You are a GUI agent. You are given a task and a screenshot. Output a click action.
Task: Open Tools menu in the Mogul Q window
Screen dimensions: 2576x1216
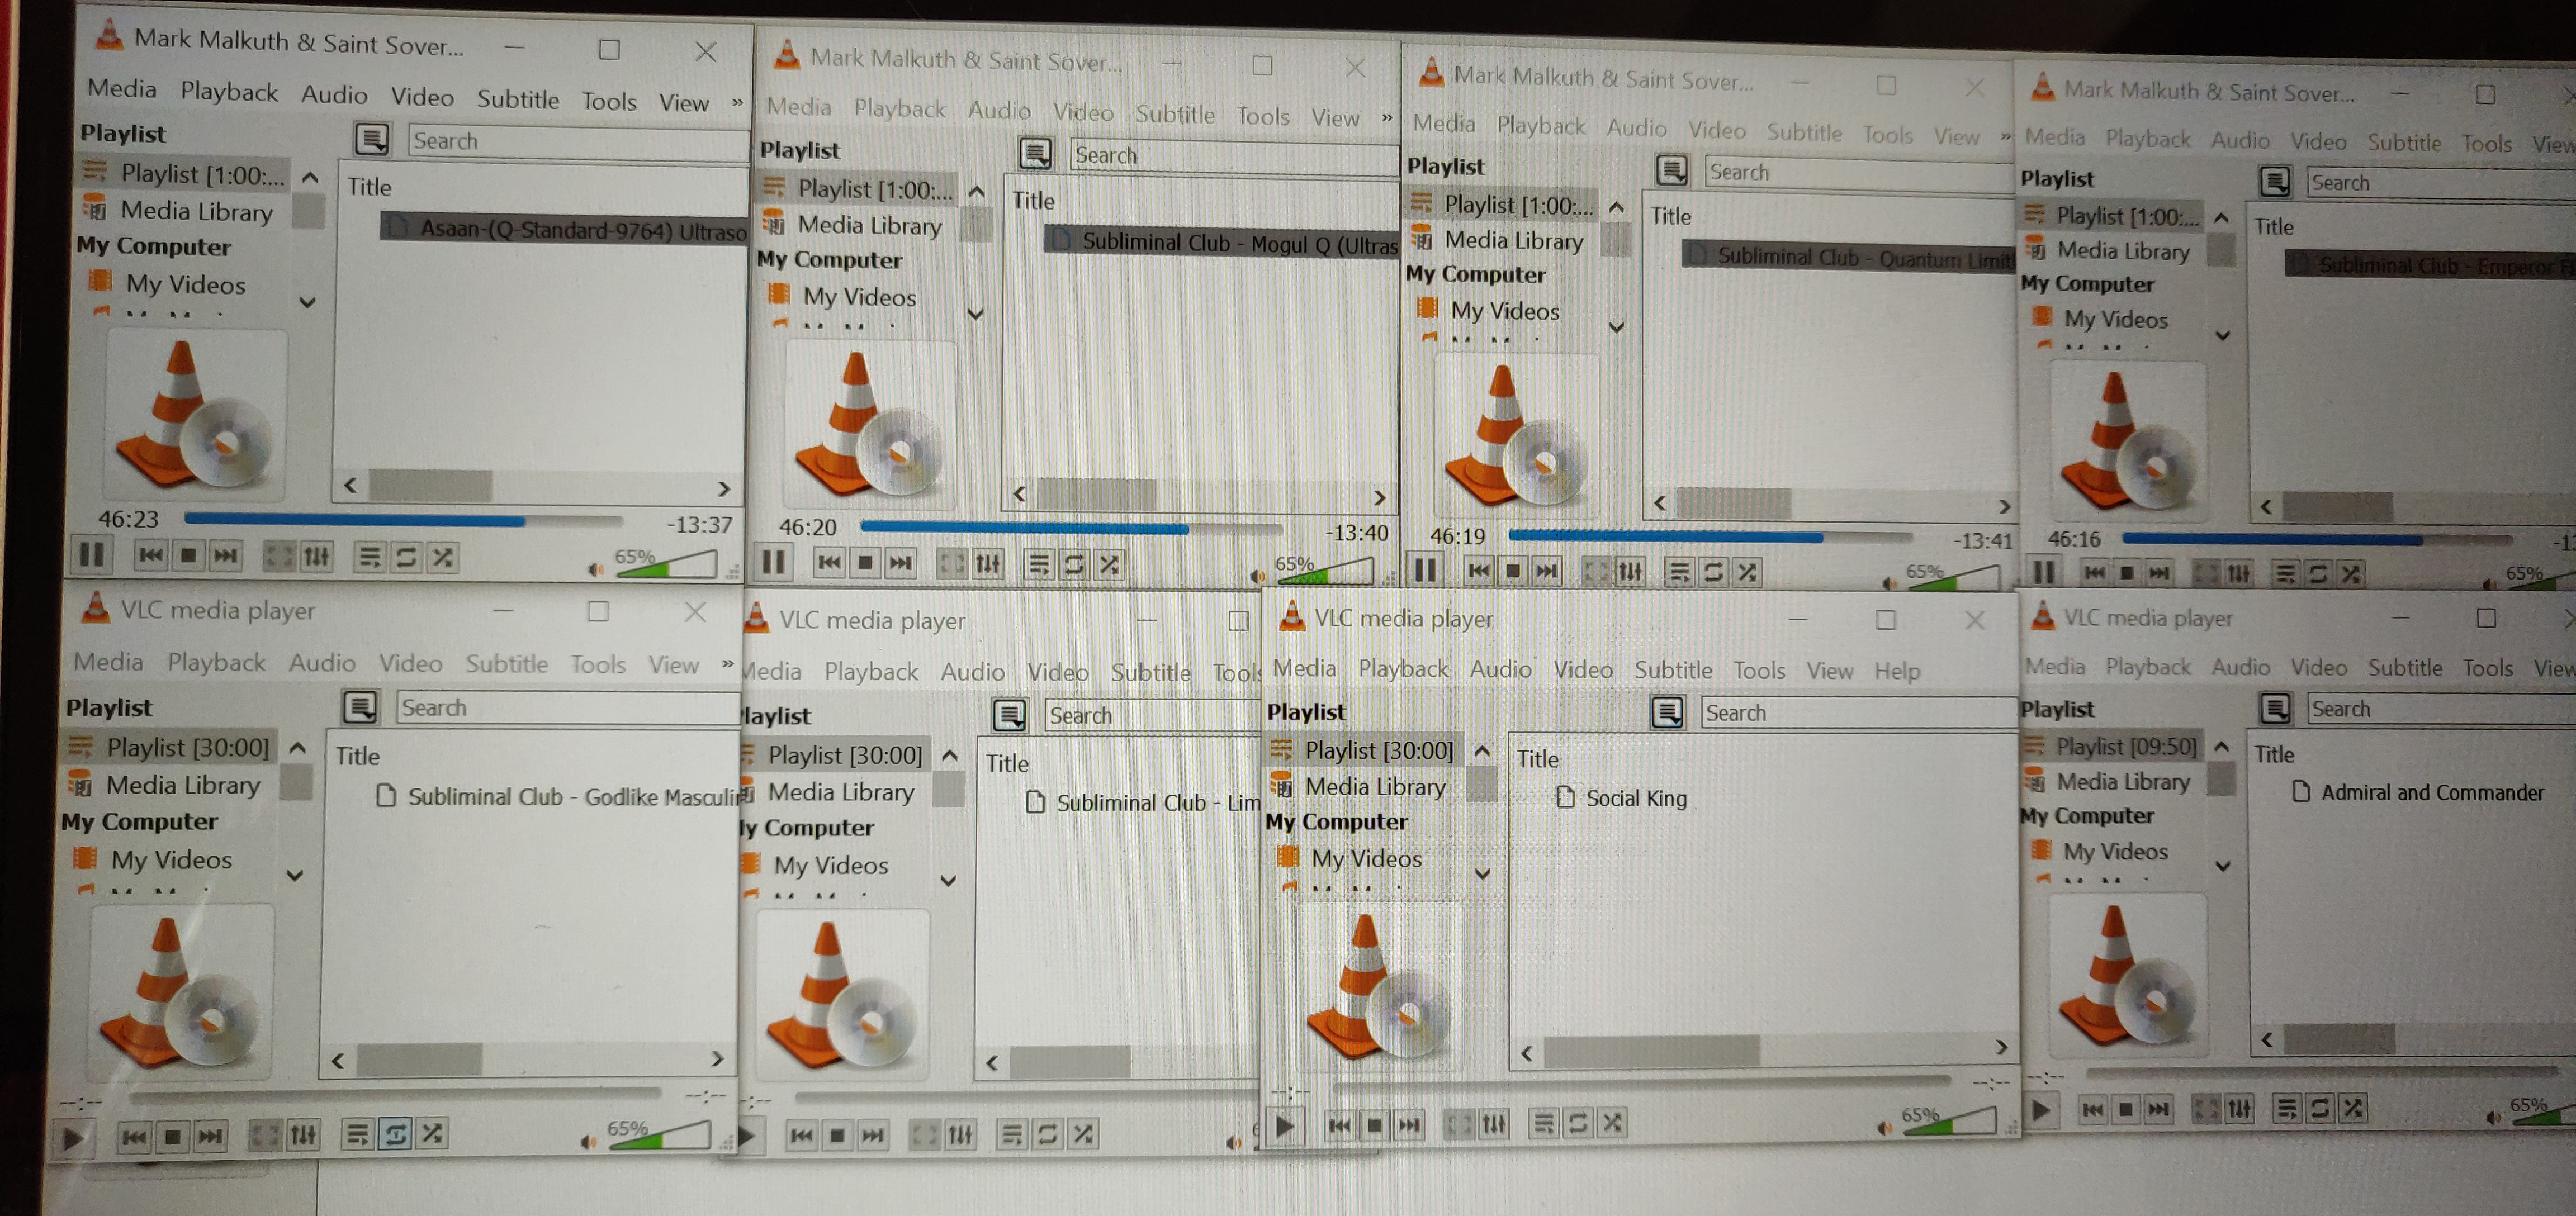pyautogui.click(x=1263, y=116)
